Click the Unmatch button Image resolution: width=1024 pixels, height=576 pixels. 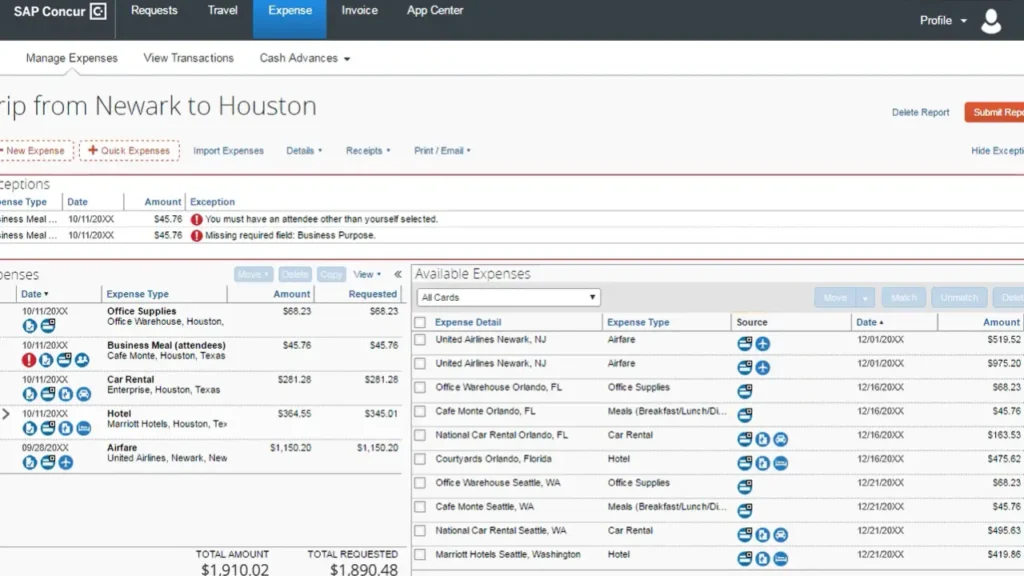959,298
